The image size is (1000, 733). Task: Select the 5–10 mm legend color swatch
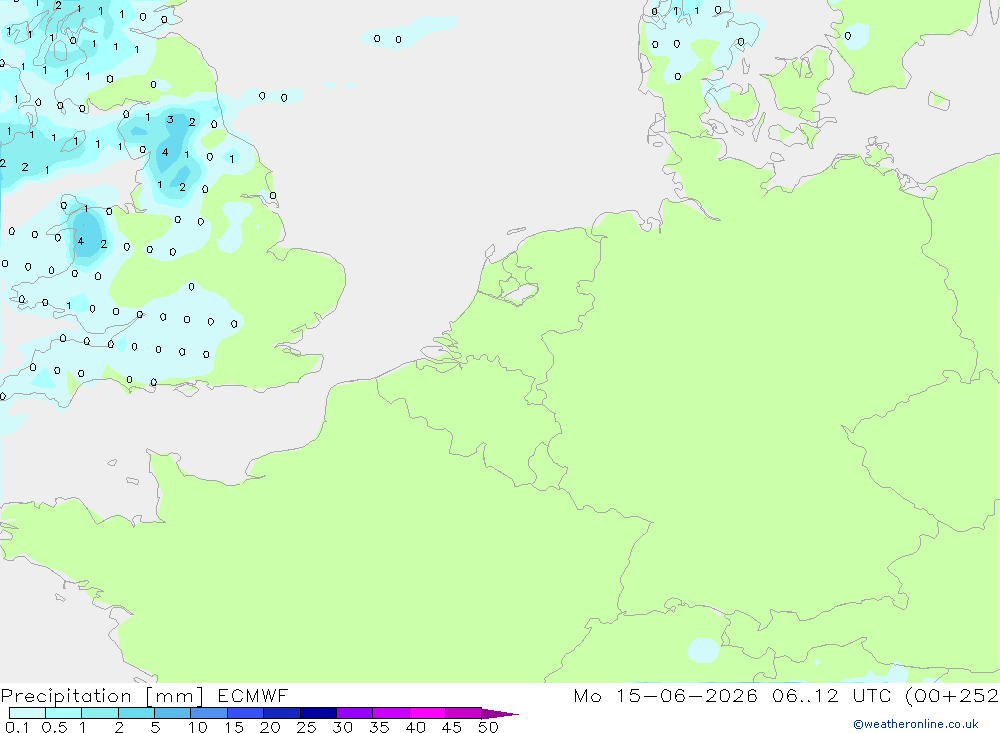tap(173, 713)
